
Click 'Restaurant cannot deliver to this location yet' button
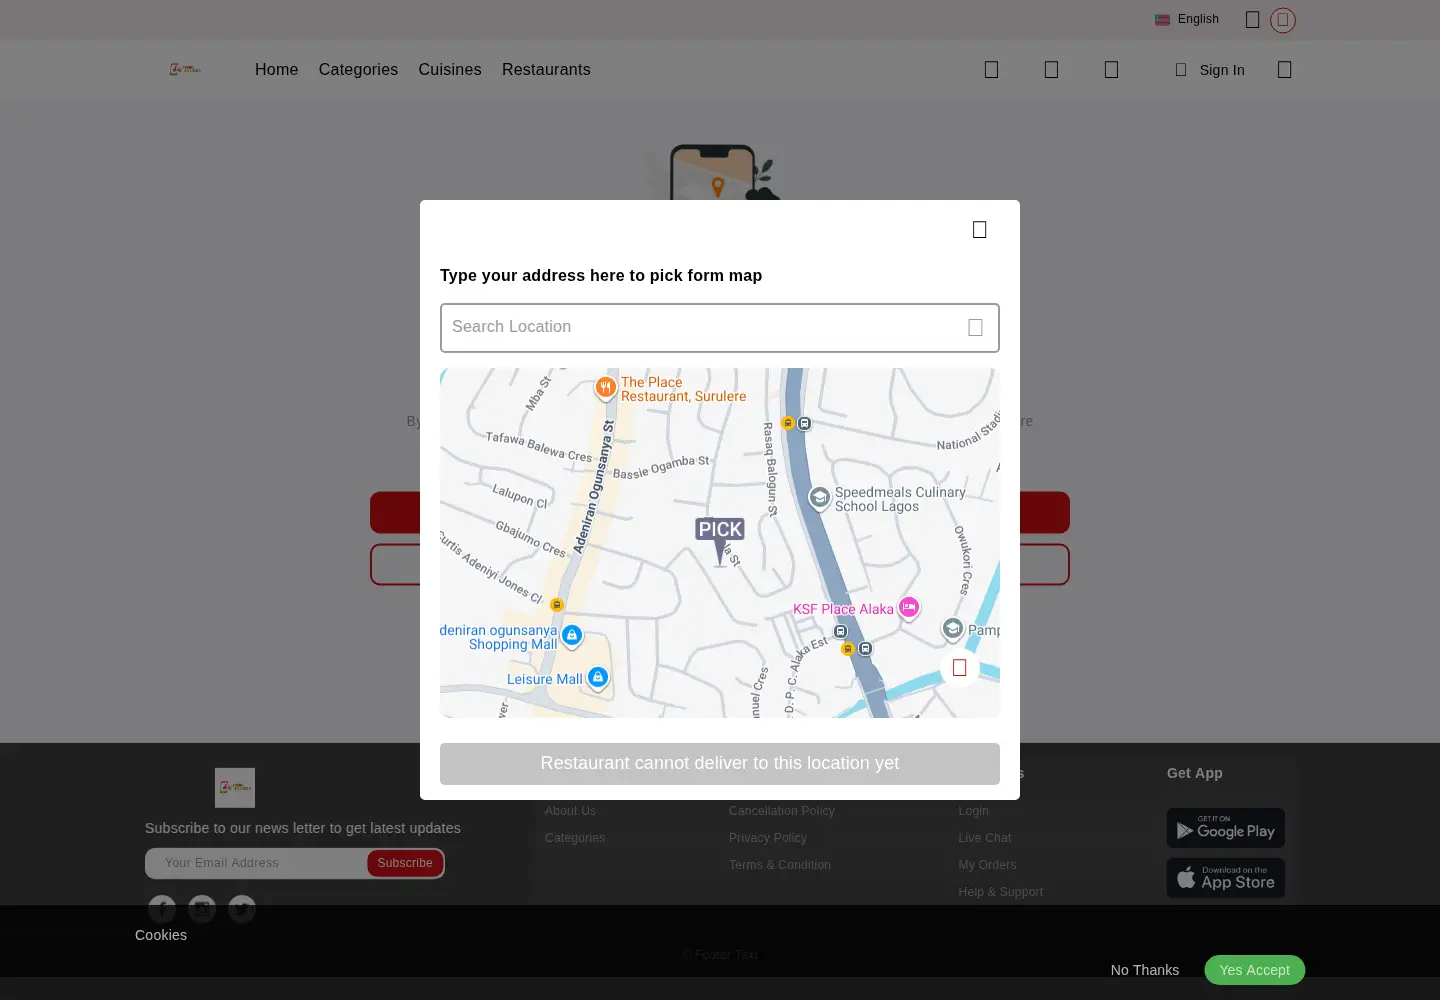pos(720,764)
